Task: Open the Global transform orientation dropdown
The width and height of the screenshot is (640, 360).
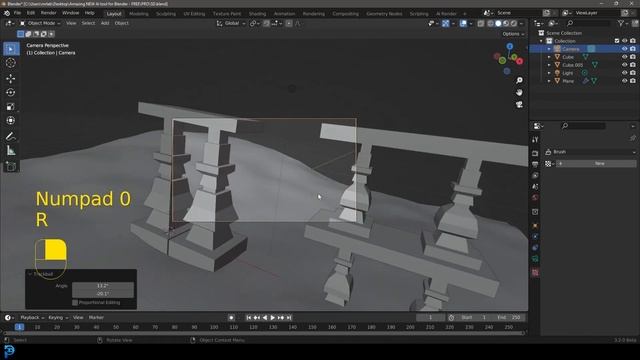Action: tap(231, 23)
